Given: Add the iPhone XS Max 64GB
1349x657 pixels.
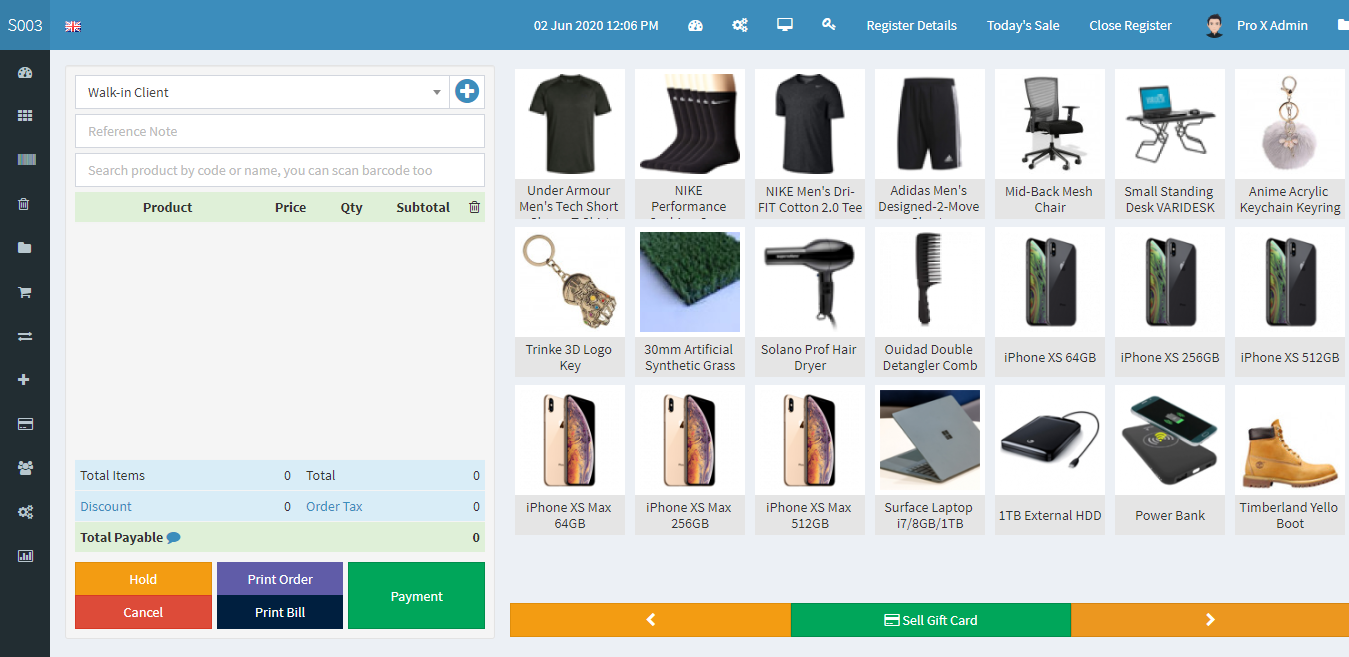Looking at the screenshot, I should pos(570,460).
